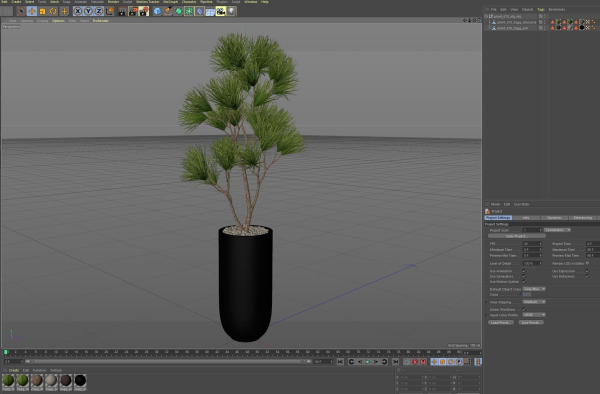600x394 pixels.
Task: Open the Project Scale units dropdown
Action: (557, 230)
